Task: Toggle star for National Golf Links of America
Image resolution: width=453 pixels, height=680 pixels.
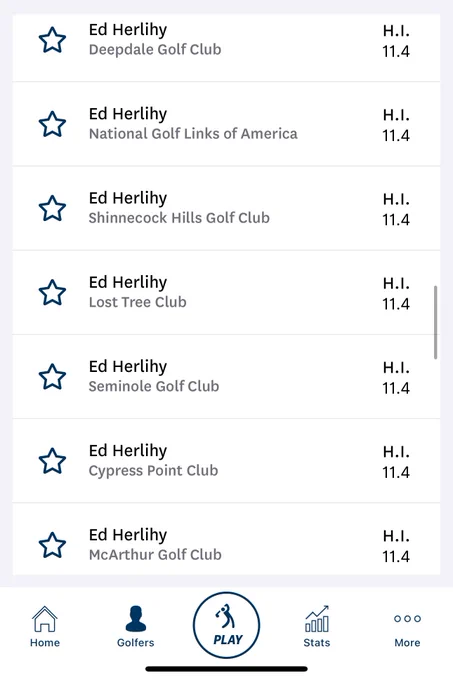Action: click(x=52, y=124)
